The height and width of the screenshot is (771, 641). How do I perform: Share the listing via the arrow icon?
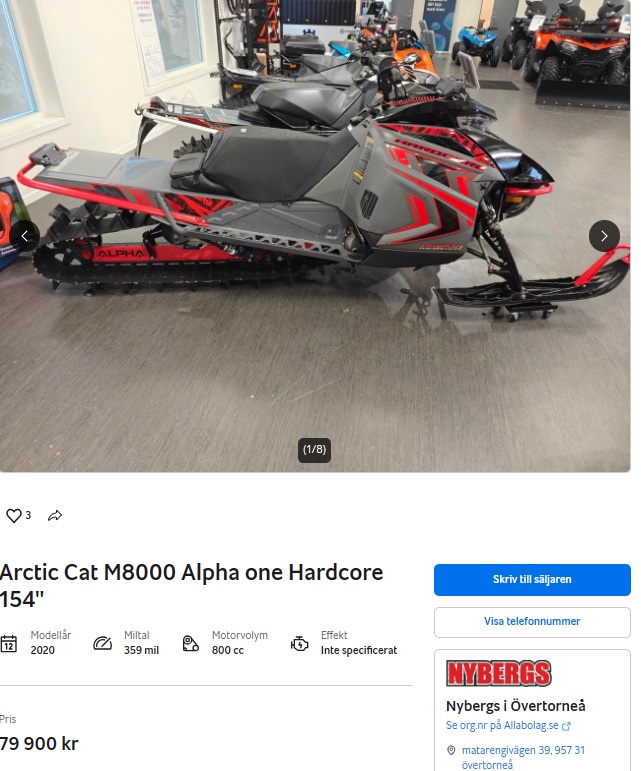[x=55, y=516]
